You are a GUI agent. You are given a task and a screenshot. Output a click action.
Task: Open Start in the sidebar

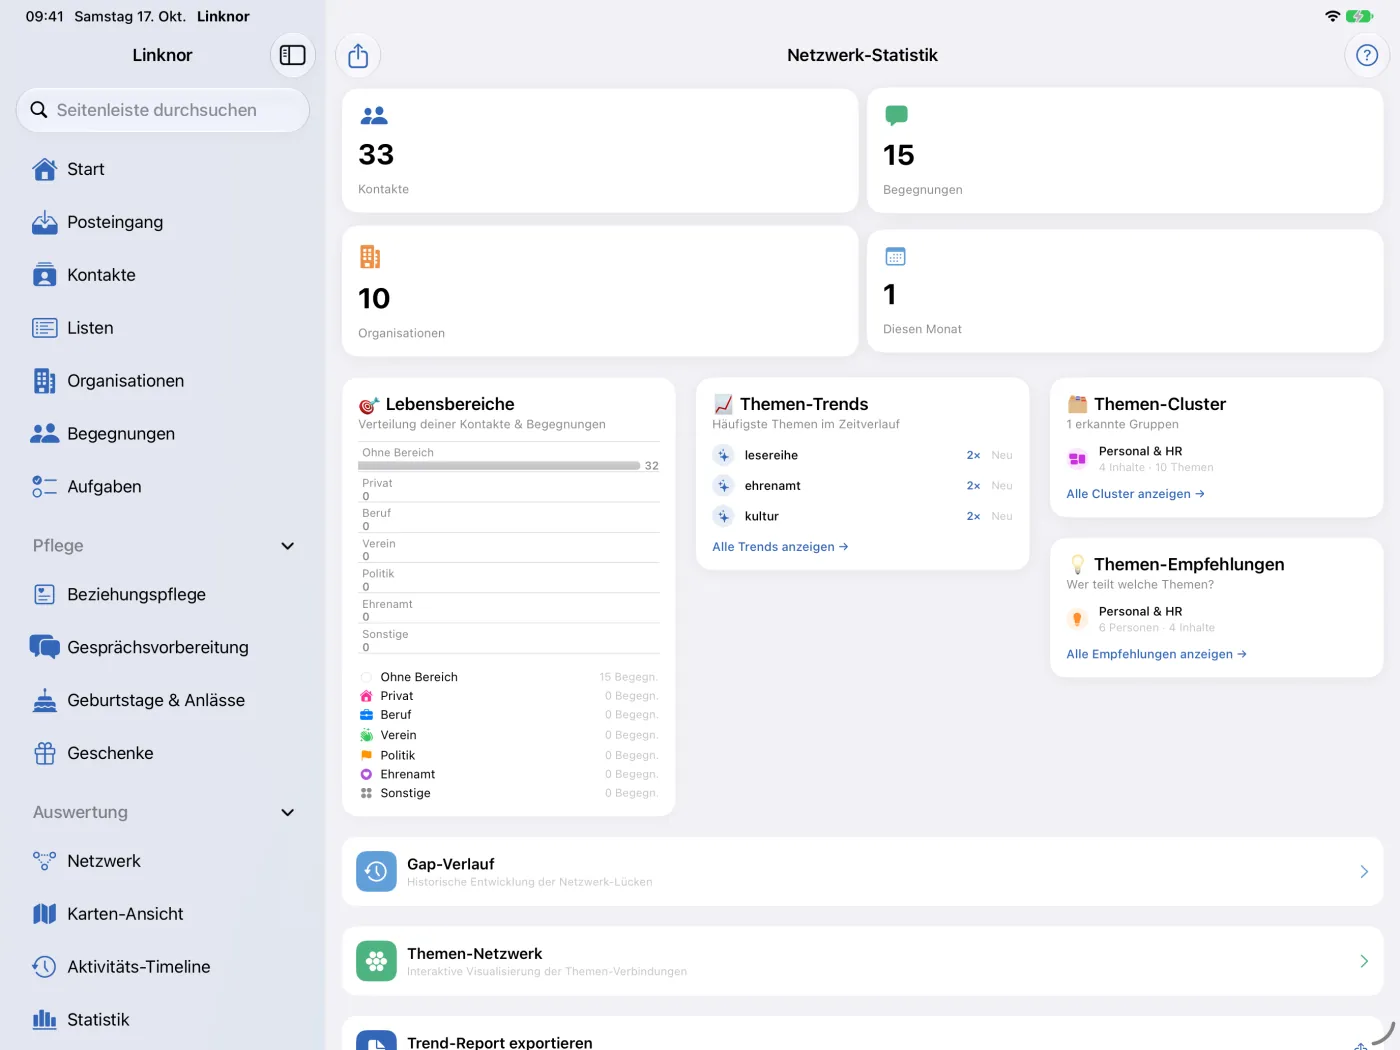click(x=163, y=169)
